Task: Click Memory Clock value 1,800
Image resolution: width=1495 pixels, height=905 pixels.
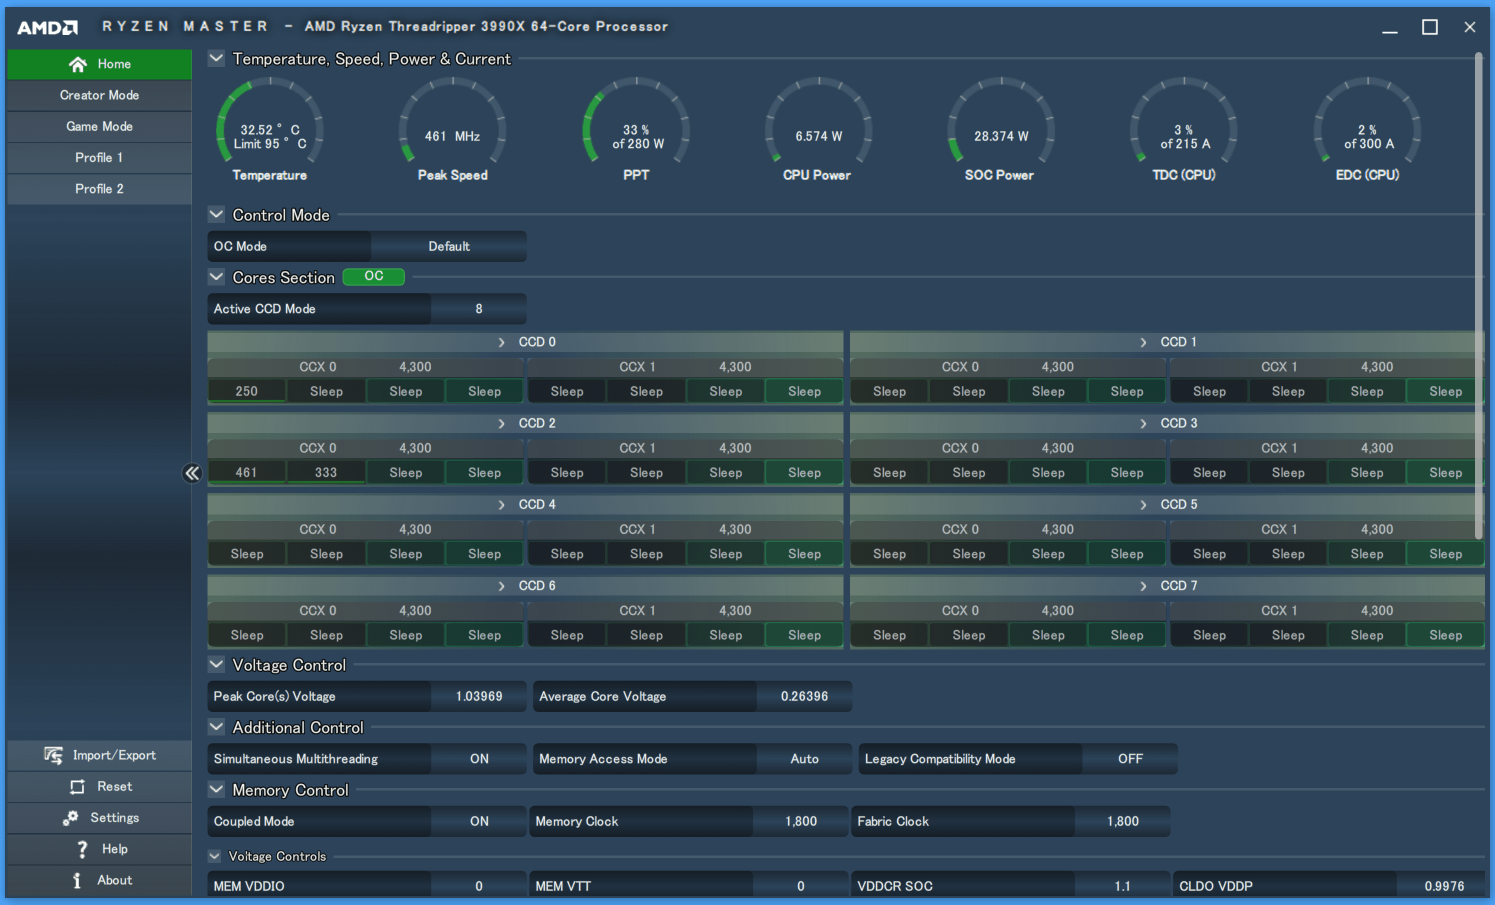Action: pyautogui.click(x=801, y=821)
